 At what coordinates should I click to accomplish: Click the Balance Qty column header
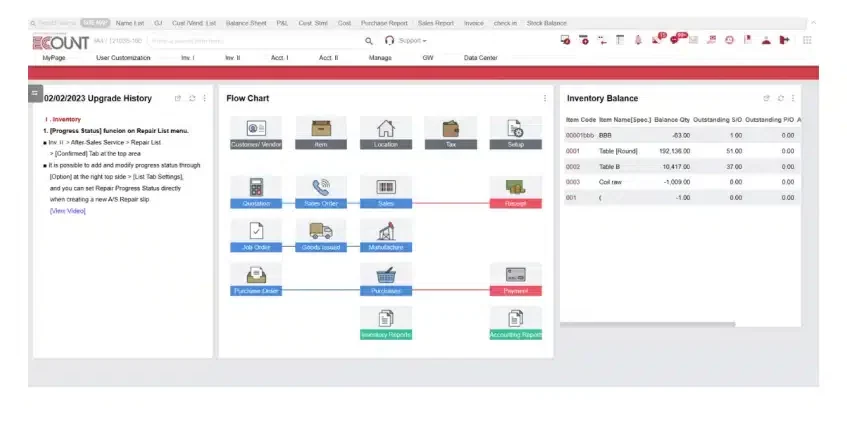[672, 120]
